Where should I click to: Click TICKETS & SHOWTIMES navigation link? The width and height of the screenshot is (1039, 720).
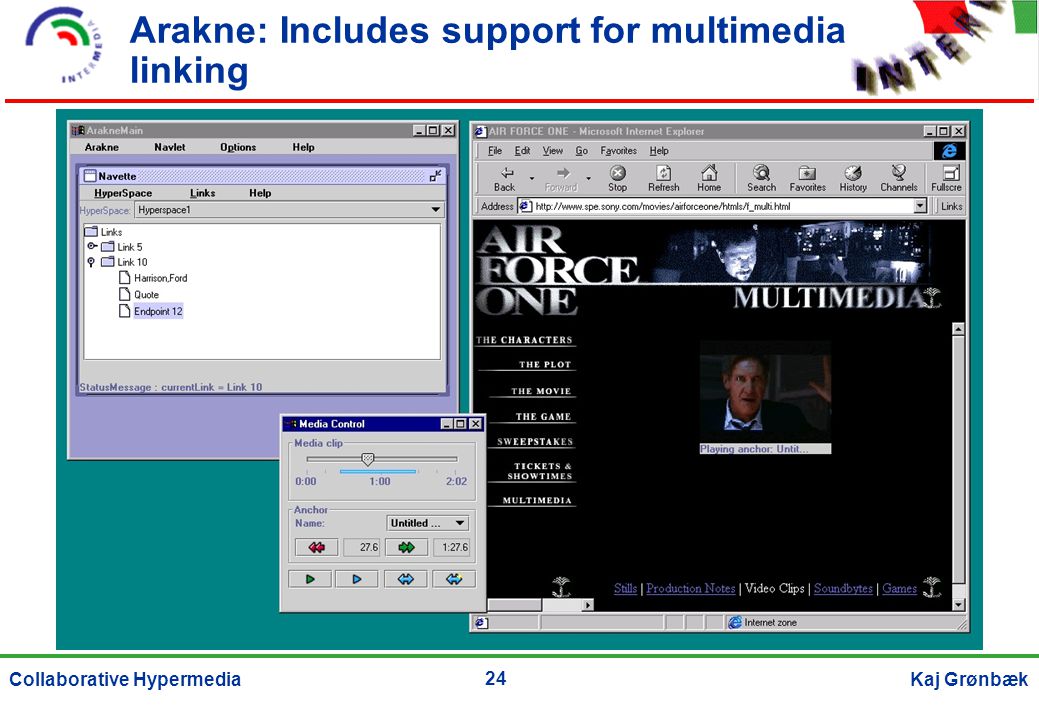[x=539, y=471]
